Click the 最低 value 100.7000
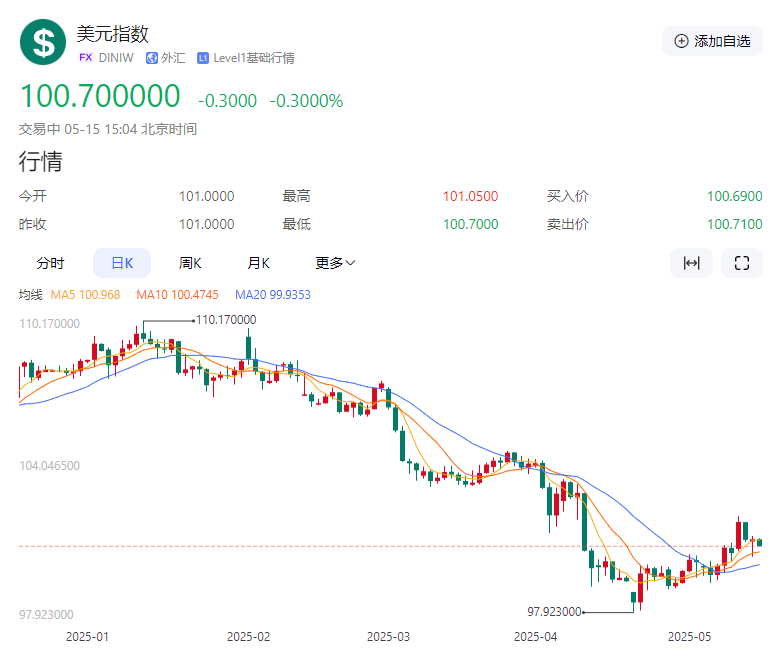783x657 pixels. pos(470,224)
